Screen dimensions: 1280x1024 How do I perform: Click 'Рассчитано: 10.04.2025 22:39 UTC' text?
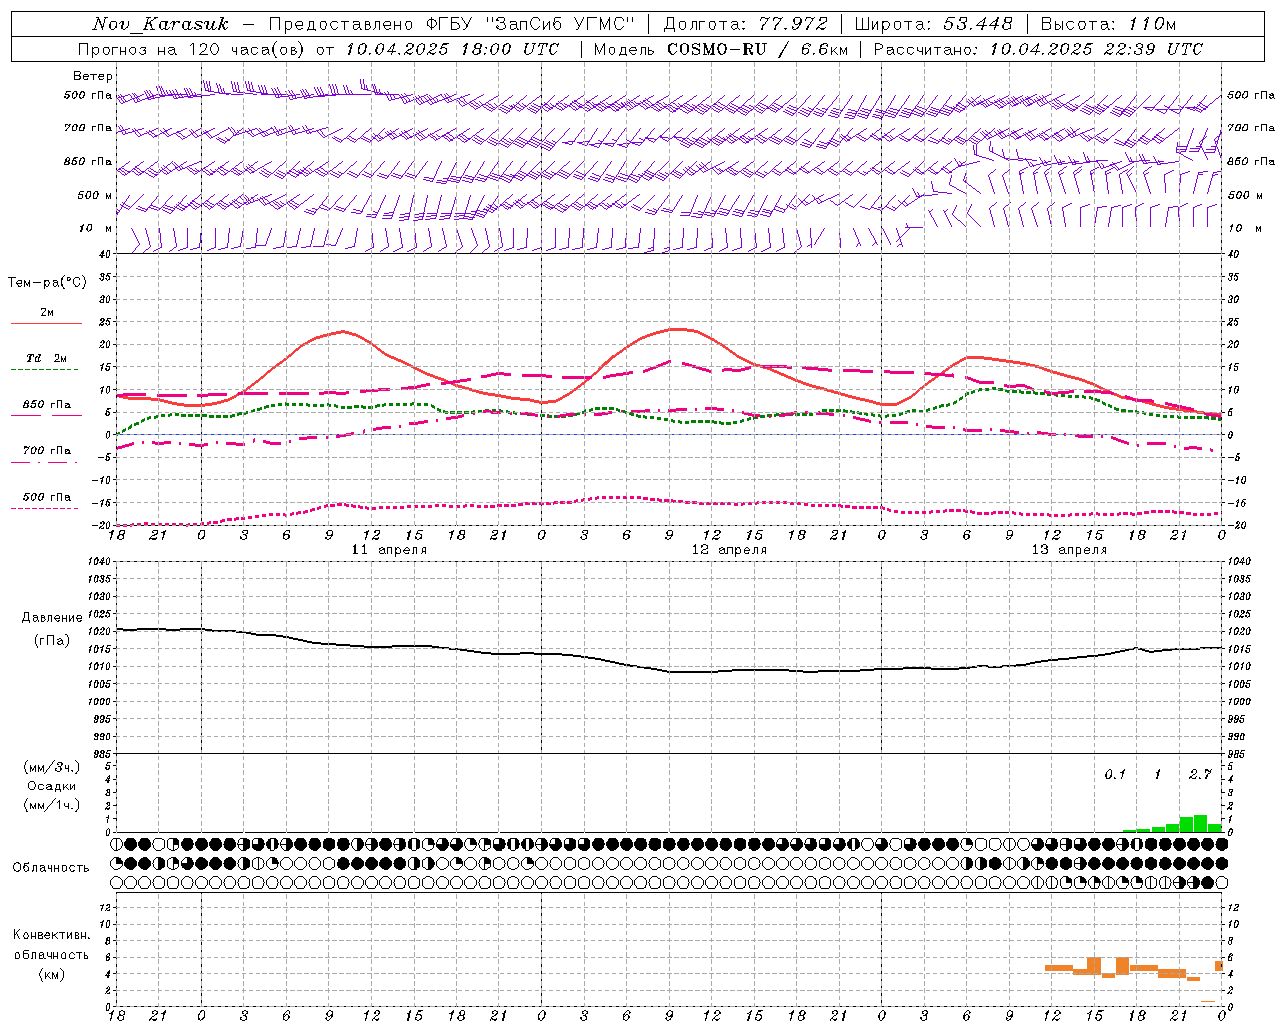point(1038,49)
